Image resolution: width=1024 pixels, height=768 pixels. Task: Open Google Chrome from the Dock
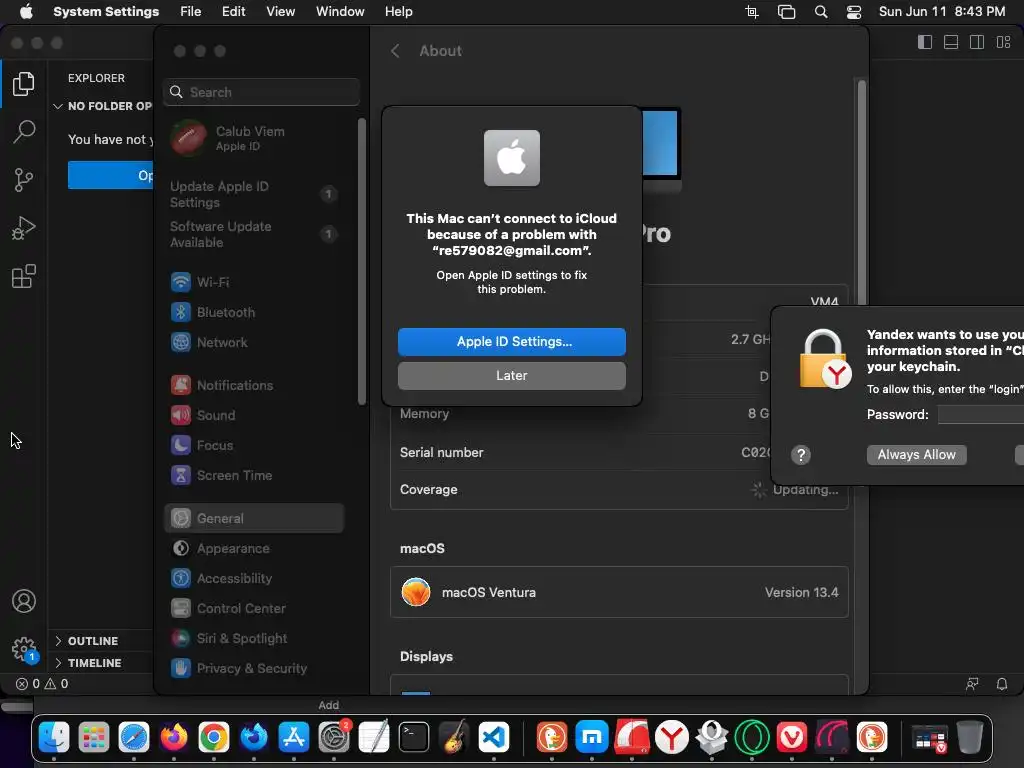[x=214, y=738]
